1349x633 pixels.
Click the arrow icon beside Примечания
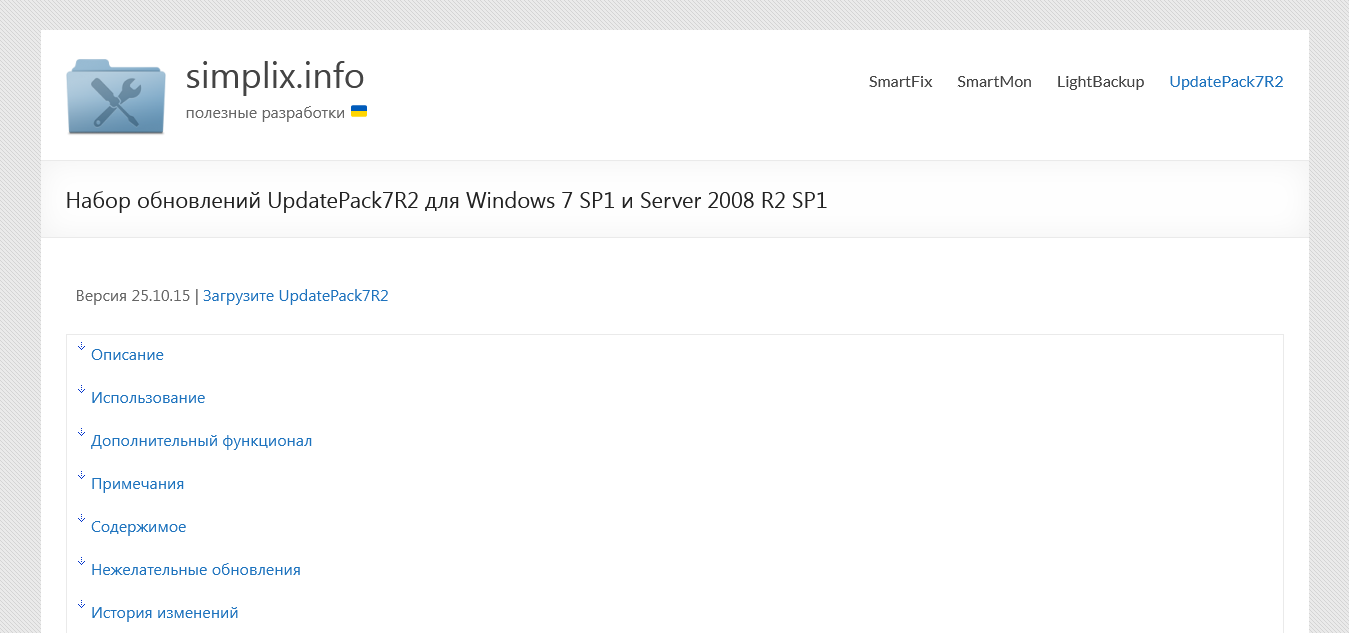82,475
